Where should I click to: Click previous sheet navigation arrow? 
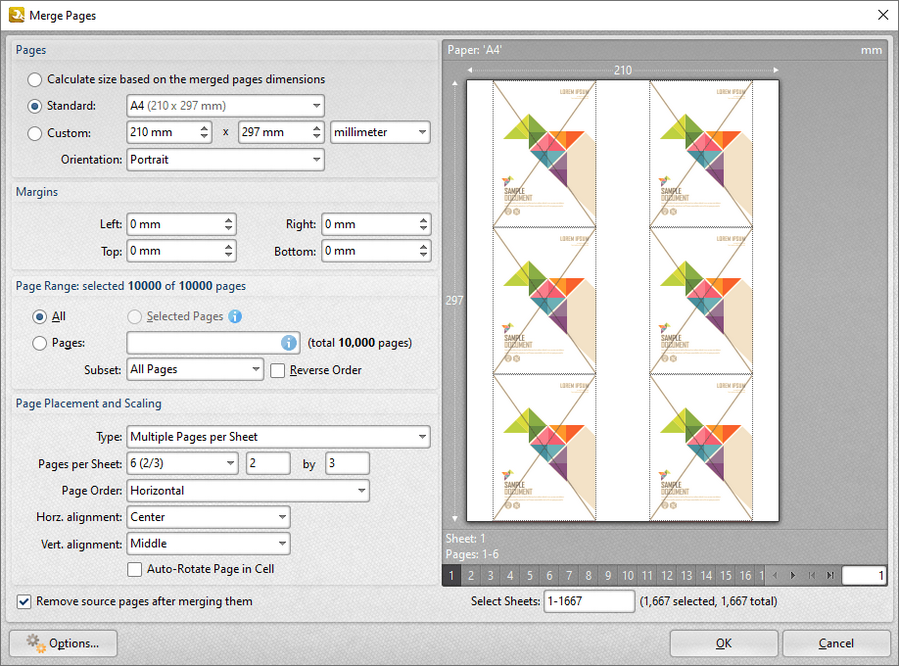click(774, 575)
